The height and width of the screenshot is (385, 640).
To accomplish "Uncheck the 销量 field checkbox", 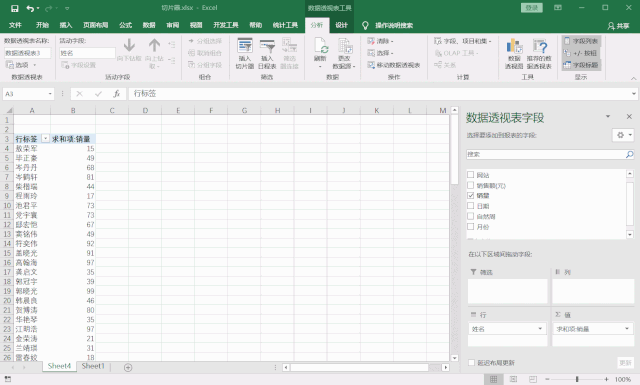I will (x=471, y=196).
